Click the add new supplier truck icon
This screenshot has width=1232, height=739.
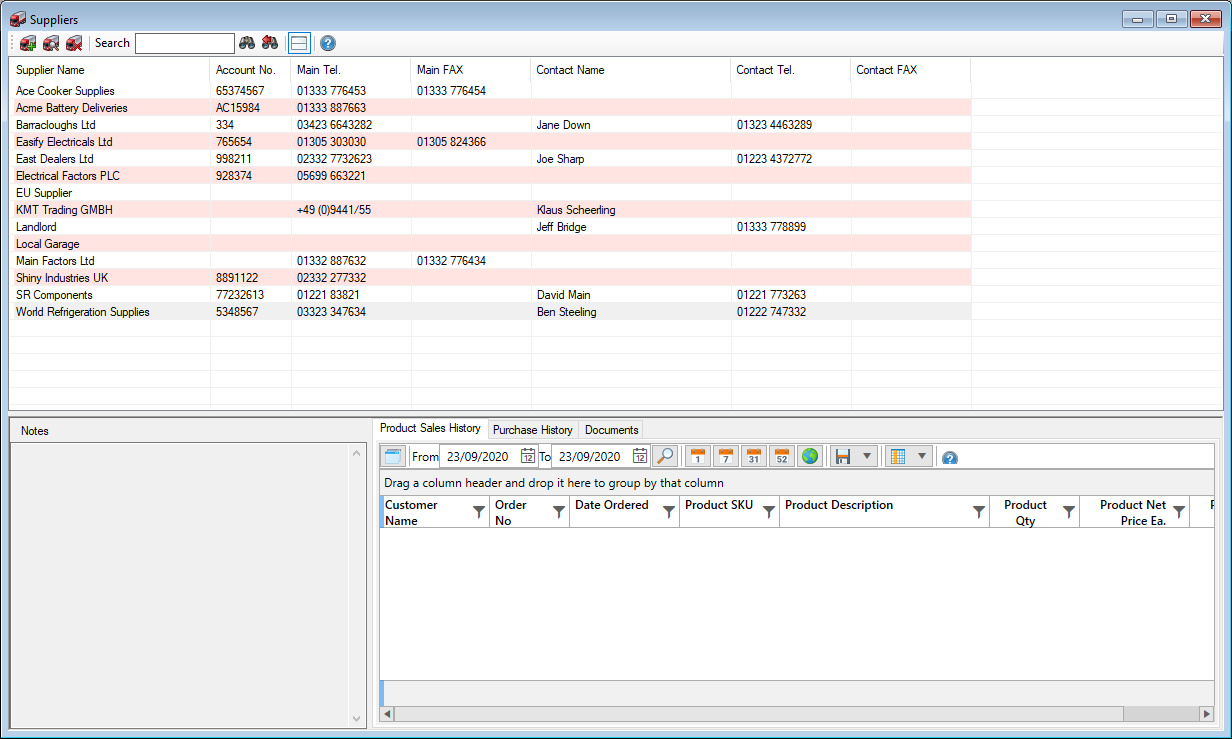28,43
